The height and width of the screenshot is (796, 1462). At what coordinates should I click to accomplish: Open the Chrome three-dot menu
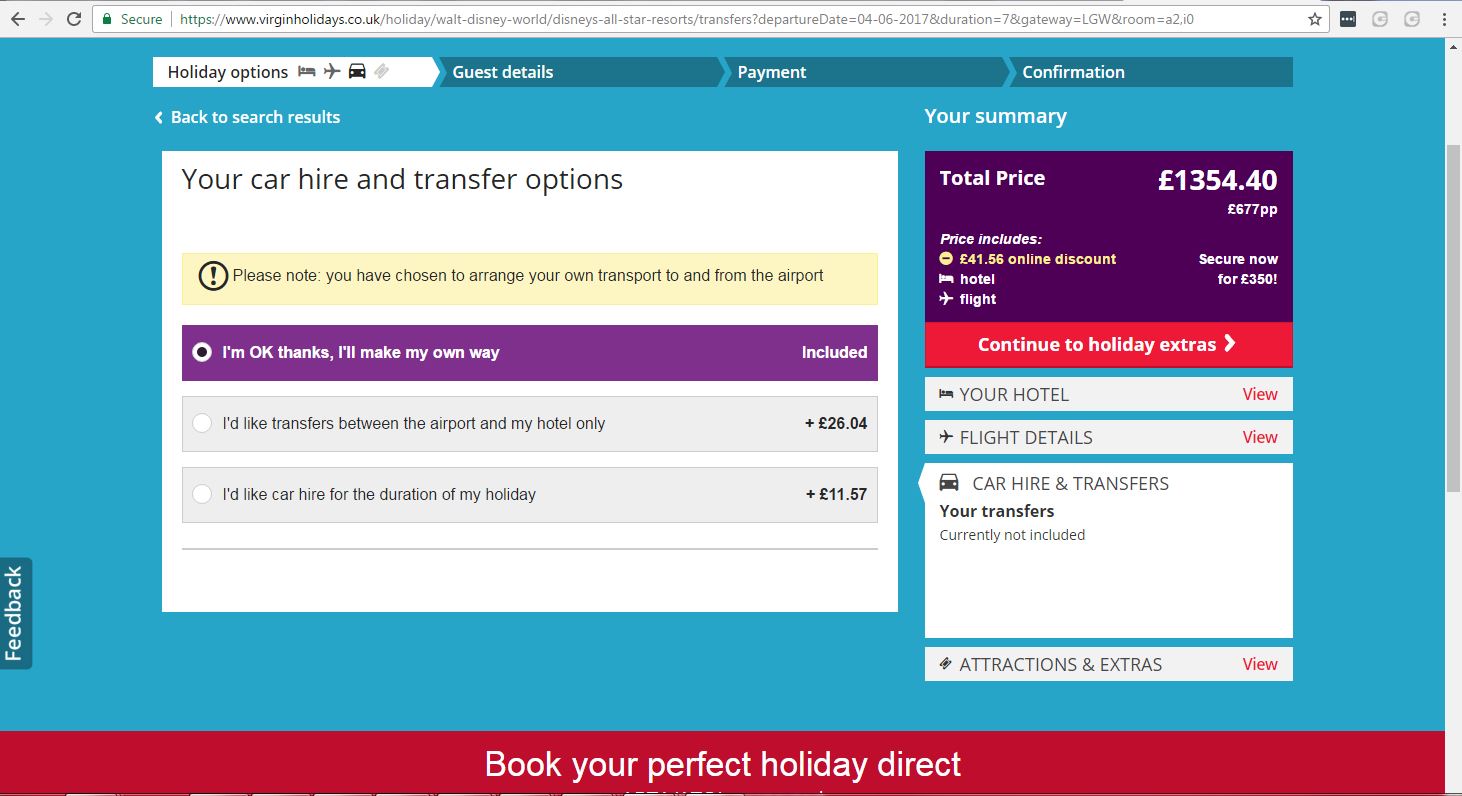pos(1445,19)
